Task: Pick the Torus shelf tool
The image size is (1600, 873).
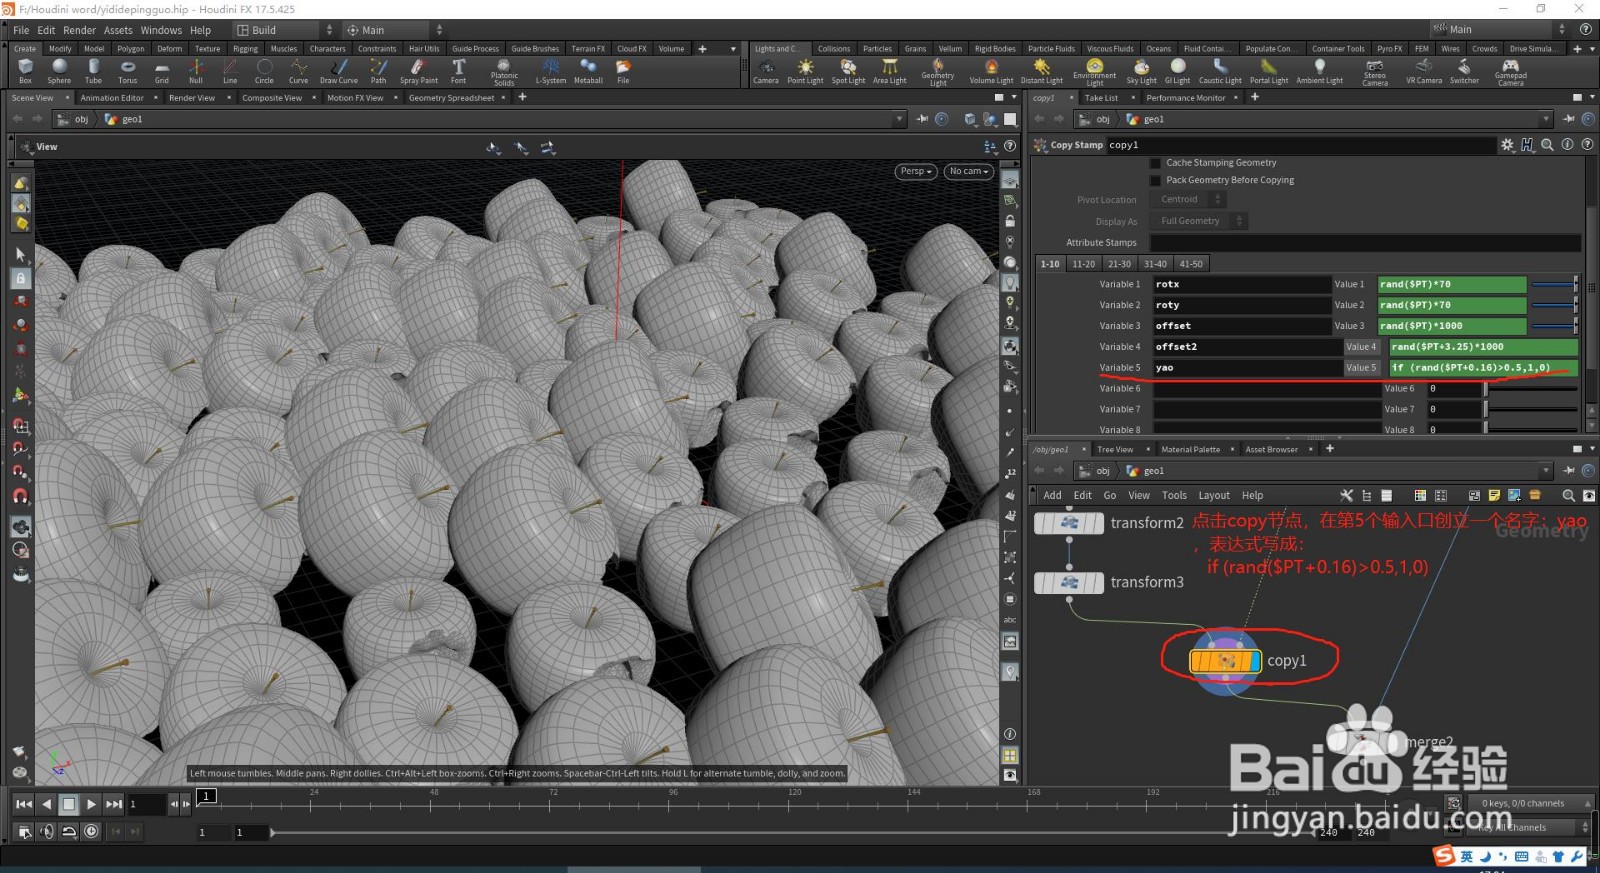Action: [x=128, y=71]
